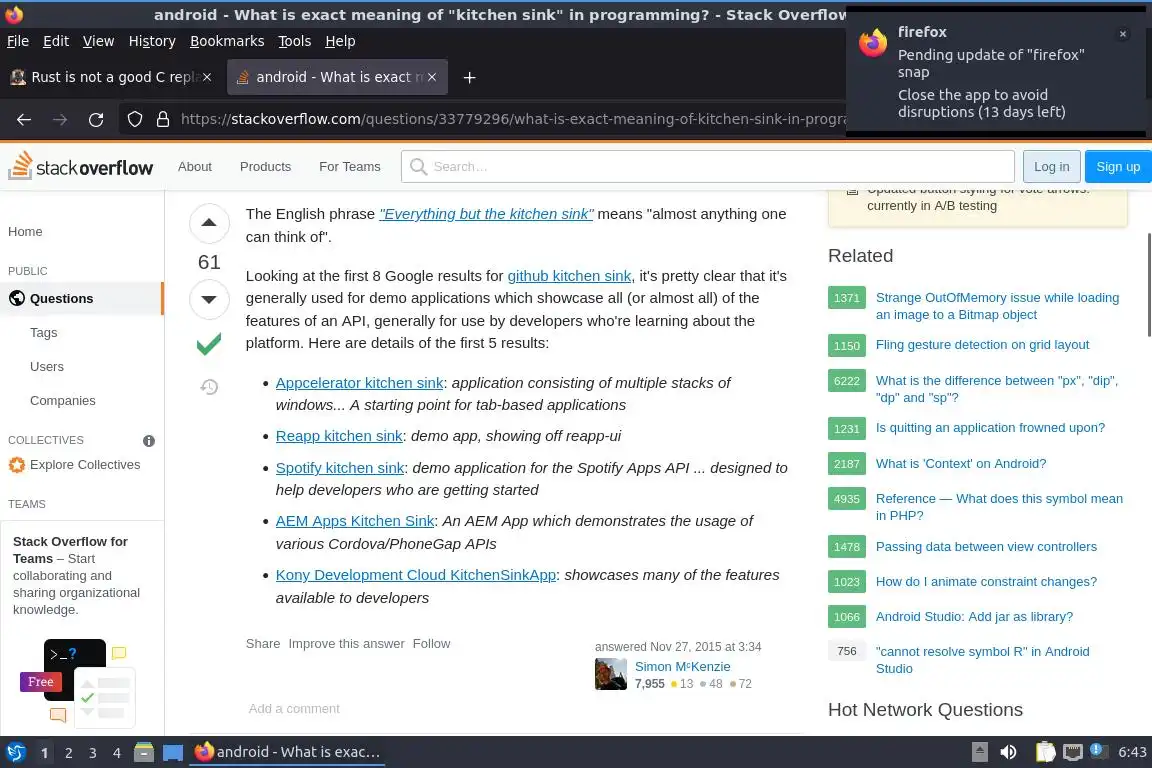Viewport: 1152px width, 768px height.
Task: Upvote the answer with the up arrow
Action: (209, 223)
